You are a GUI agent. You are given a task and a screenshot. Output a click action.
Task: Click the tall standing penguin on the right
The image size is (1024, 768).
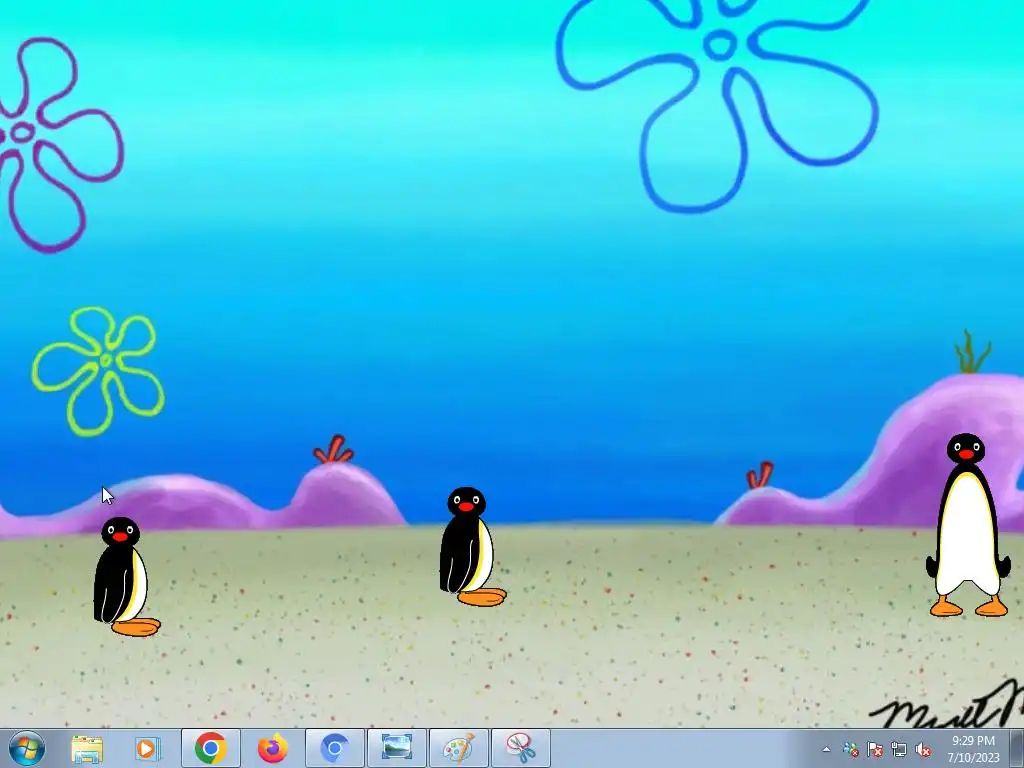point(968,525)
